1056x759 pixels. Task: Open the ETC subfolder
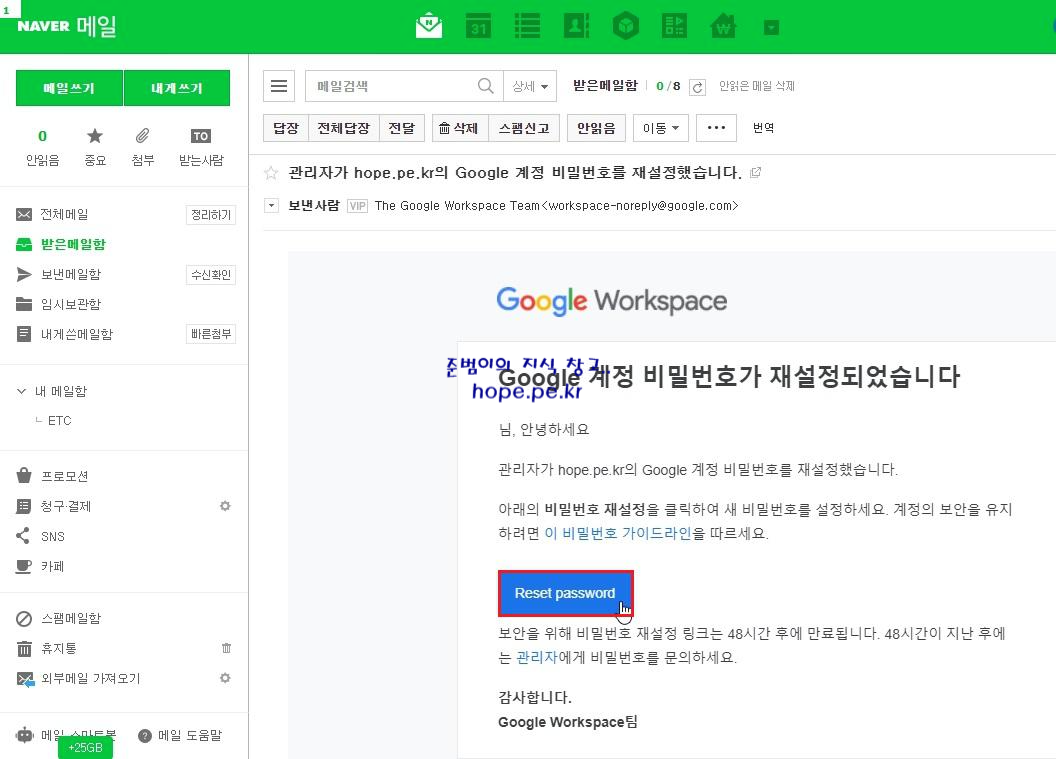tap(59, 421)
